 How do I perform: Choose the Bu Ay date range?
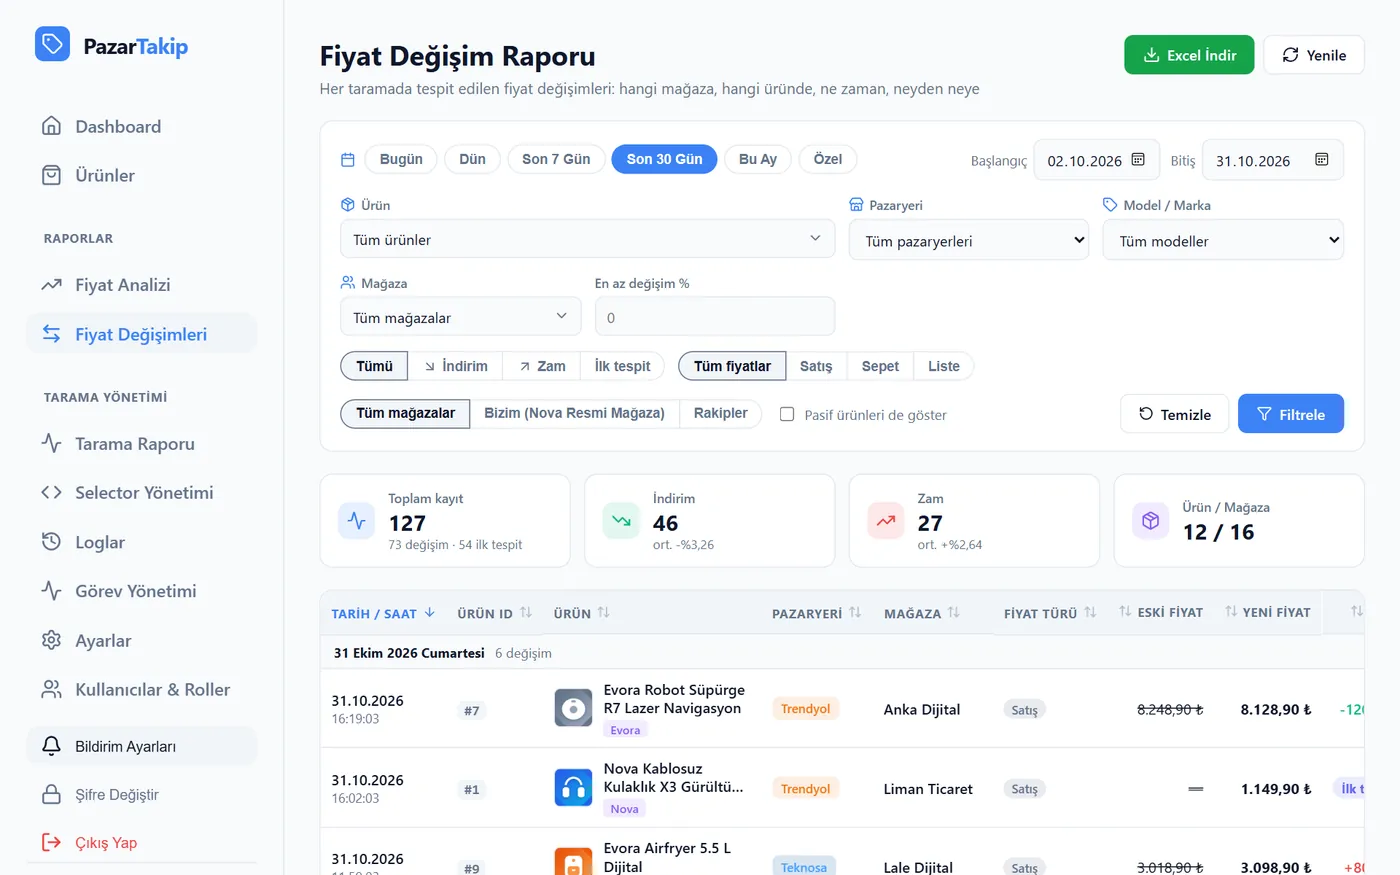[x=758, y=159]
